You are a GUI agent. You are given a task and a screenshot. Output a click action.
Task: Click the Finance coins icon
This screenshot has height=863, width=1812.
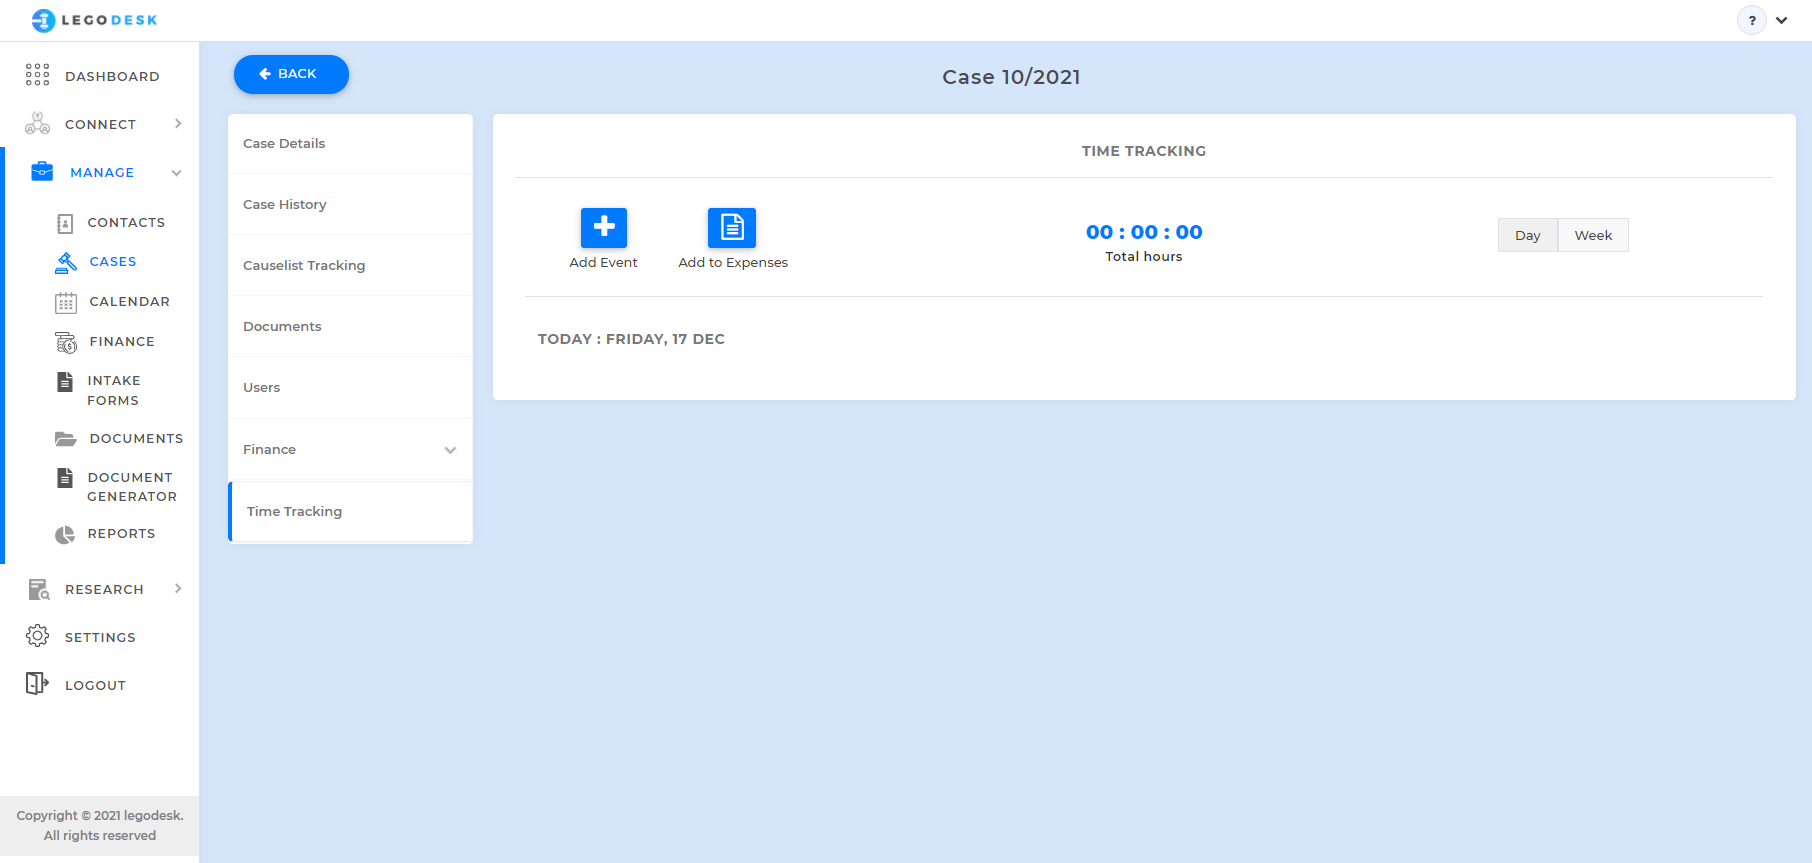(x=66, y=342)
